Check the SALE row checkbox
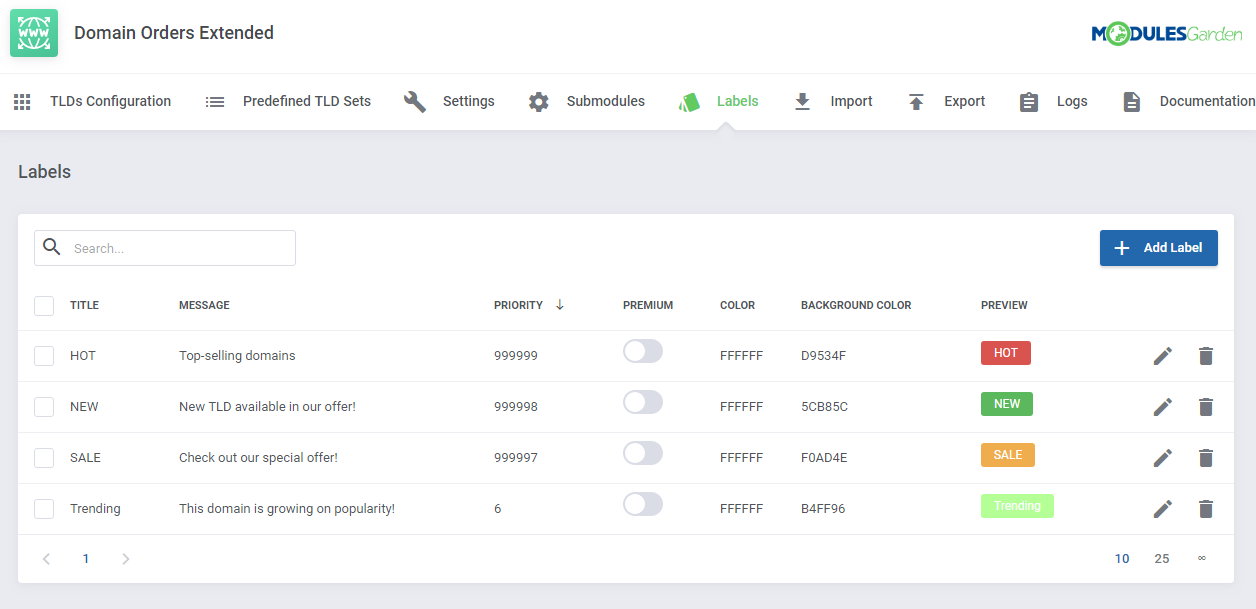Screen dimensions: 1256x609 (x=44, y=458)
